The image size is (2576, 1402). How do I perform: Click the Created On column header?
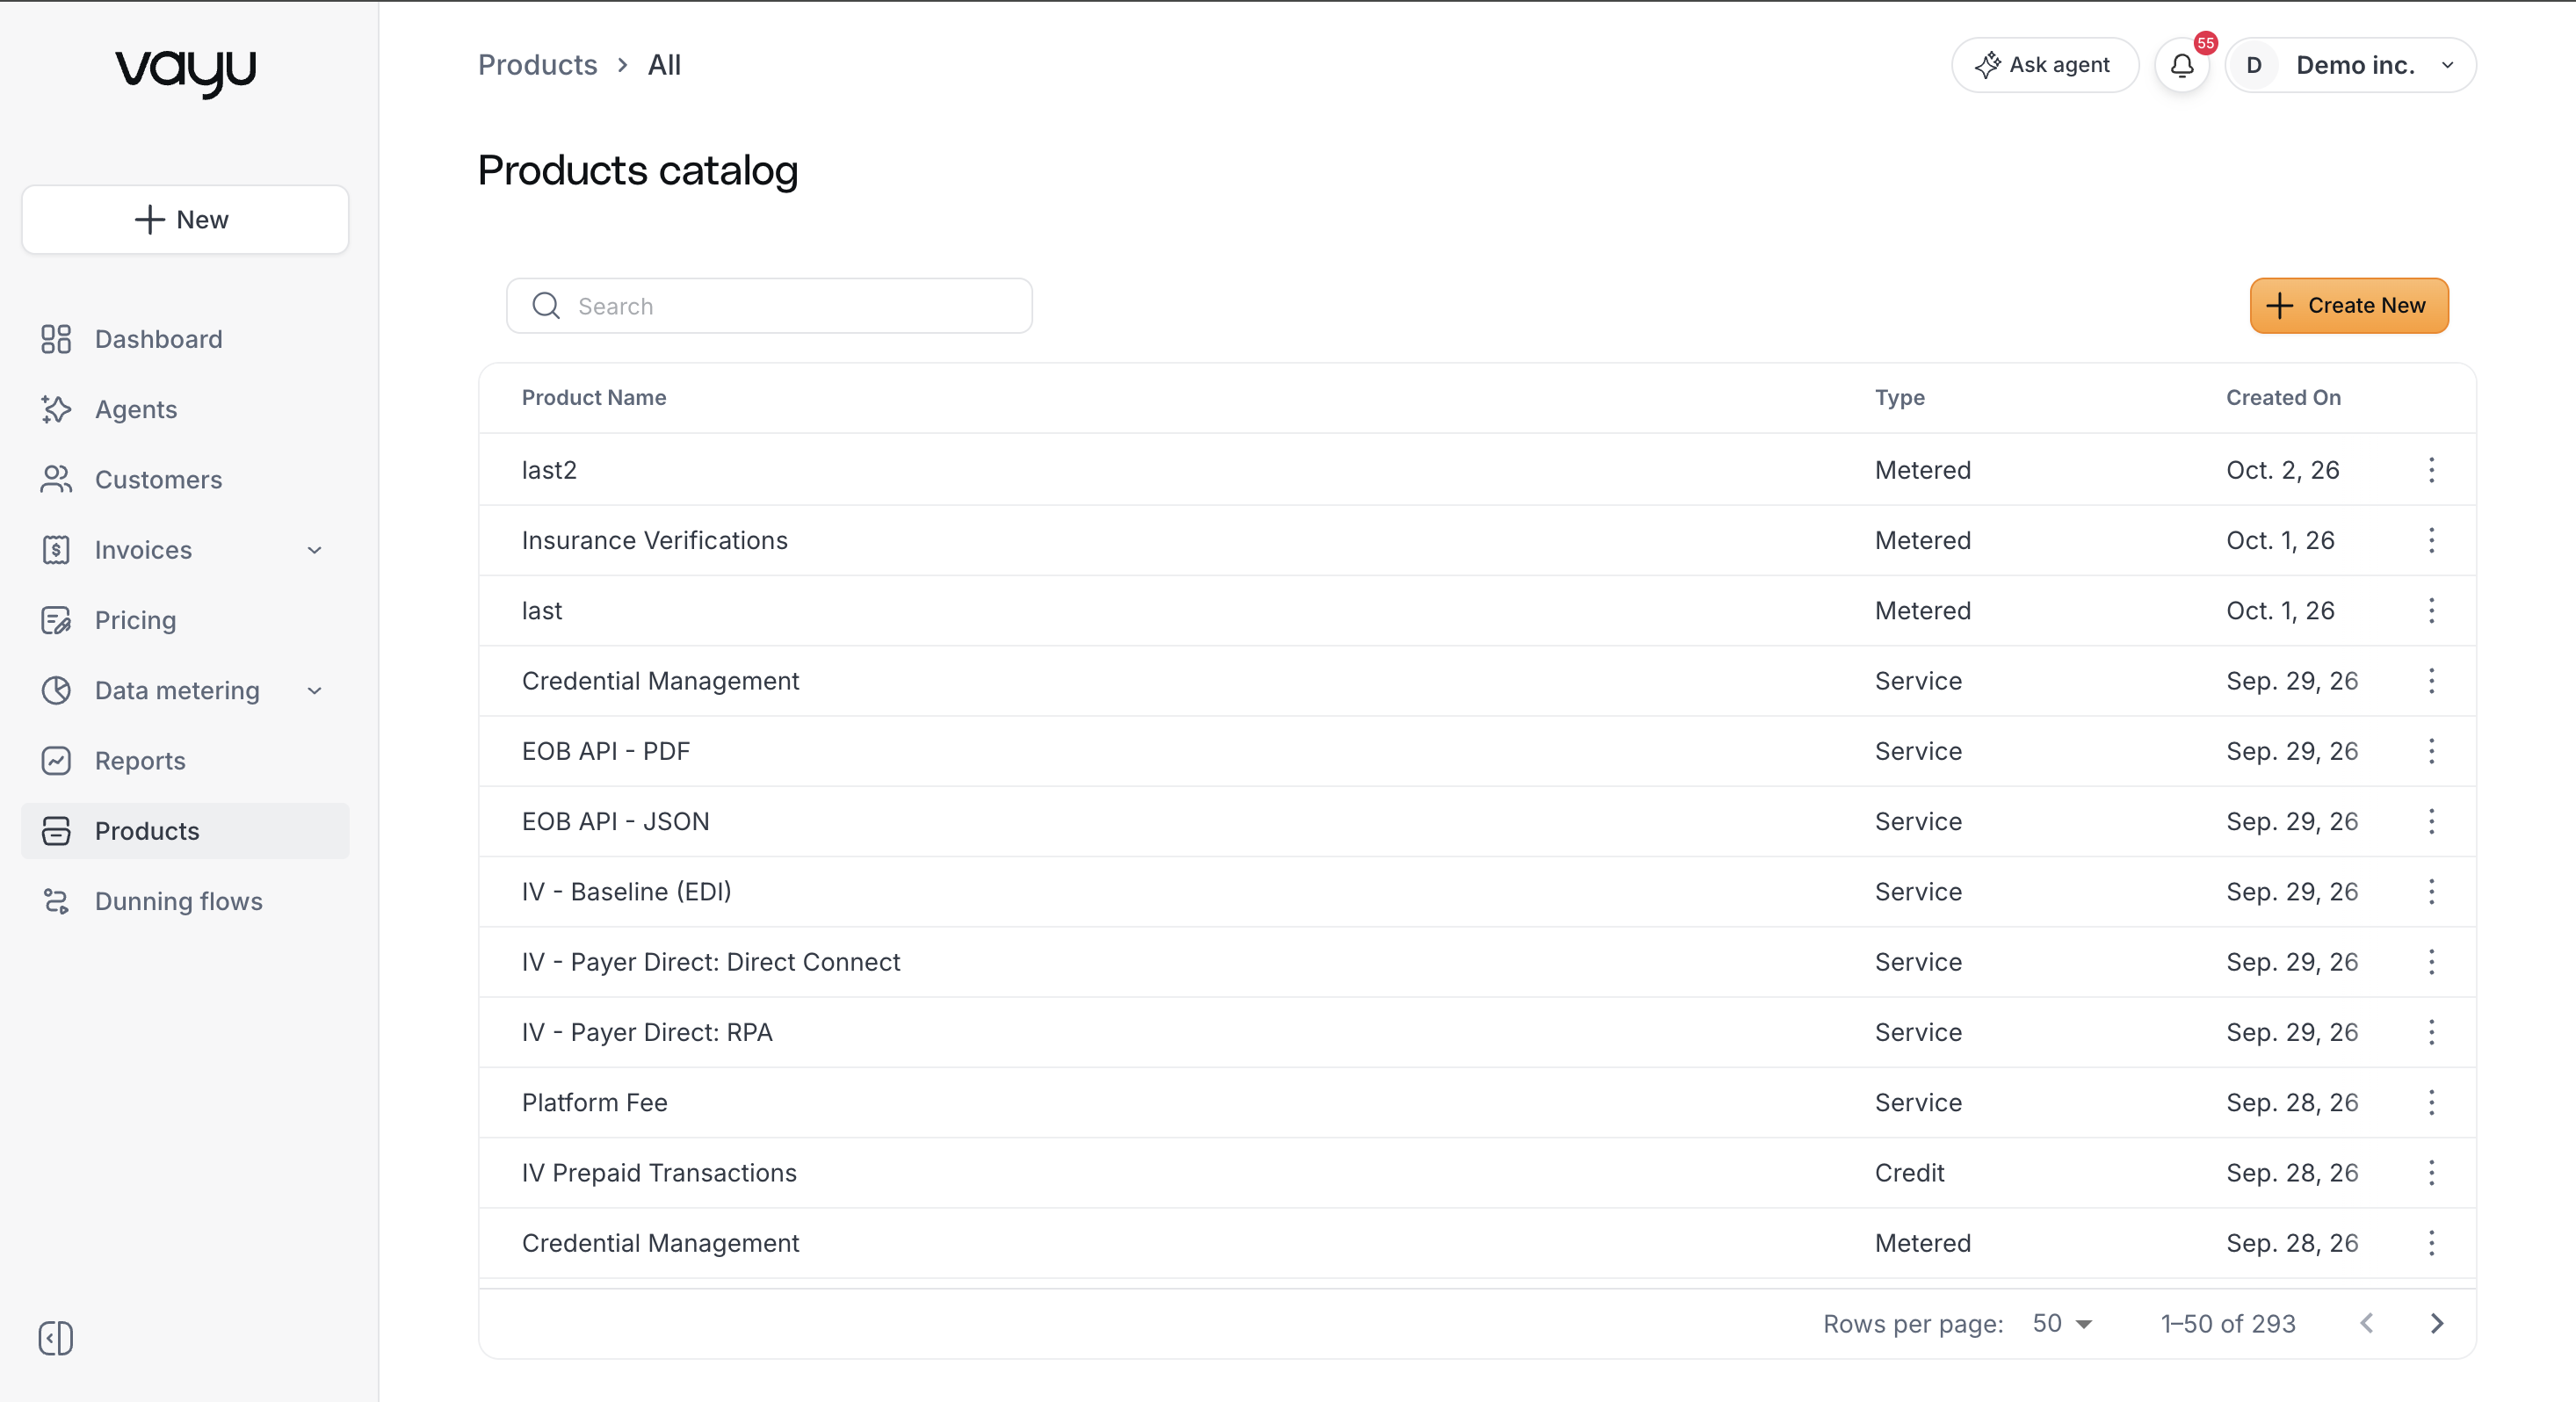coord(2283,397)
